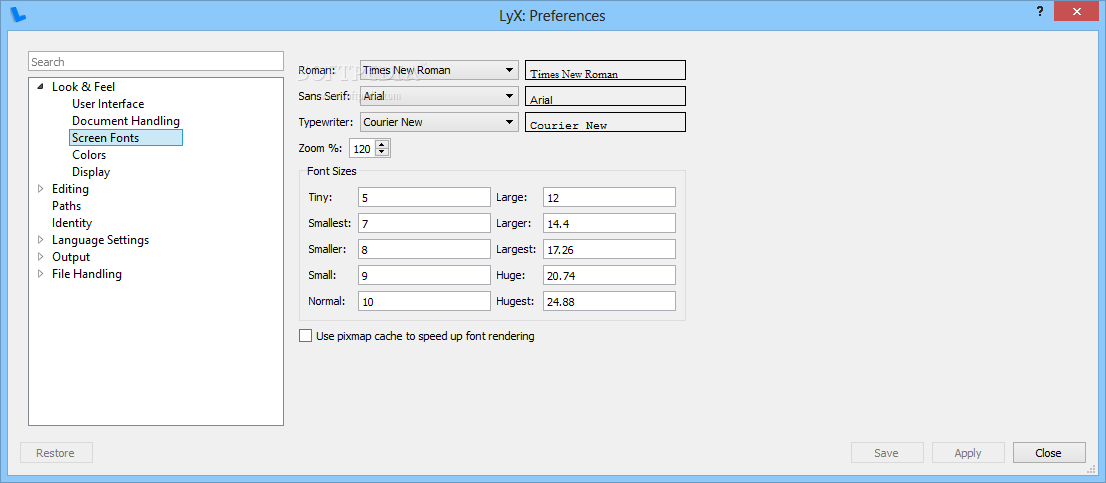Image resolution: width=1106 pixels, height=483 pixels.
Task: Select Language Settings category label
Action: 100,240
